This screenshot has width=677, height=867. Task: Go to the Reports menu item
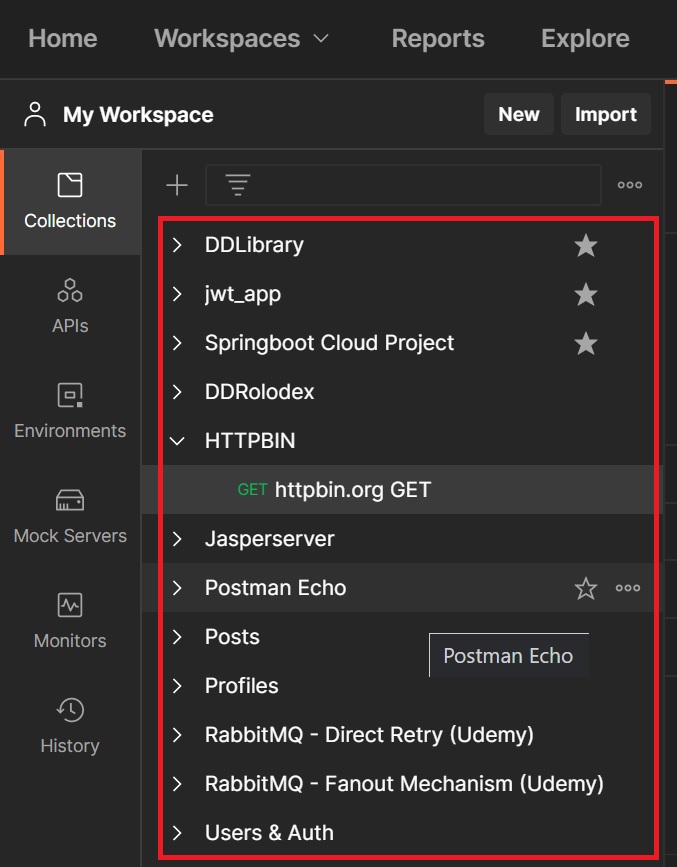[x=438, y=39]
